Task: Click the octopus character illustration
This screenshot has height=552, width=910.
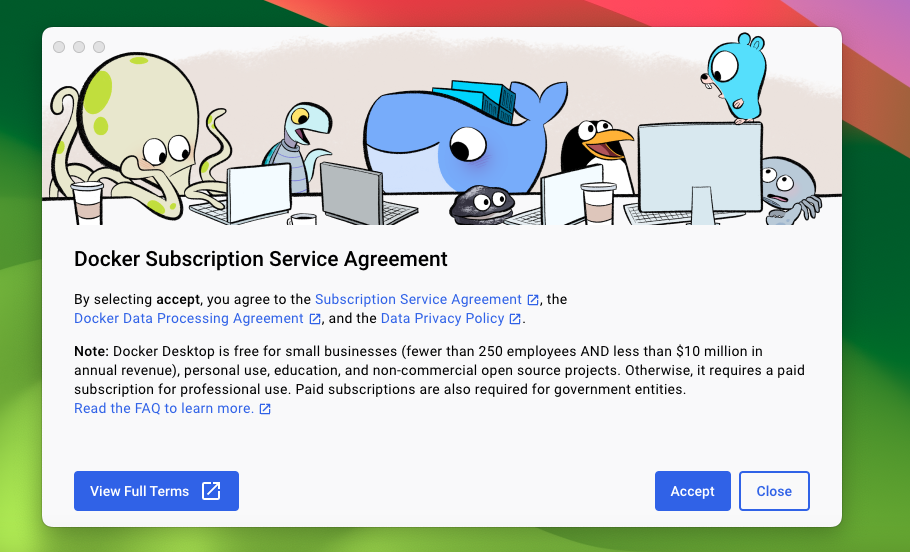Action: coord(139,134)
